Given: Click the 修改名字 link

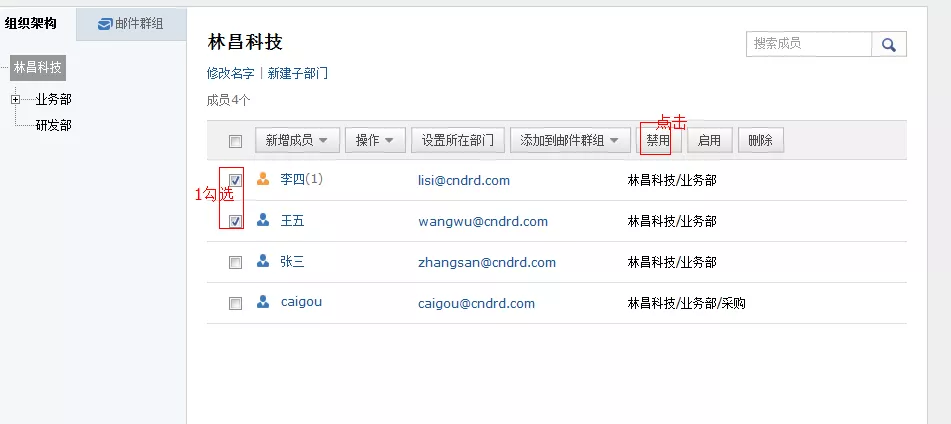Looking at the screenshot, I should [230, 74].
